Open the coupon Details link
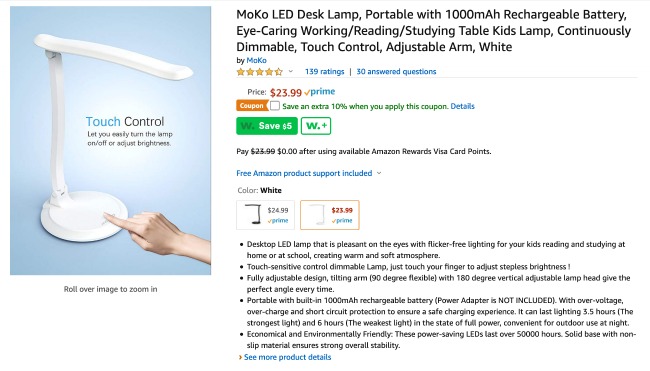Screen dimensions: 650x371 click(463, 106)
